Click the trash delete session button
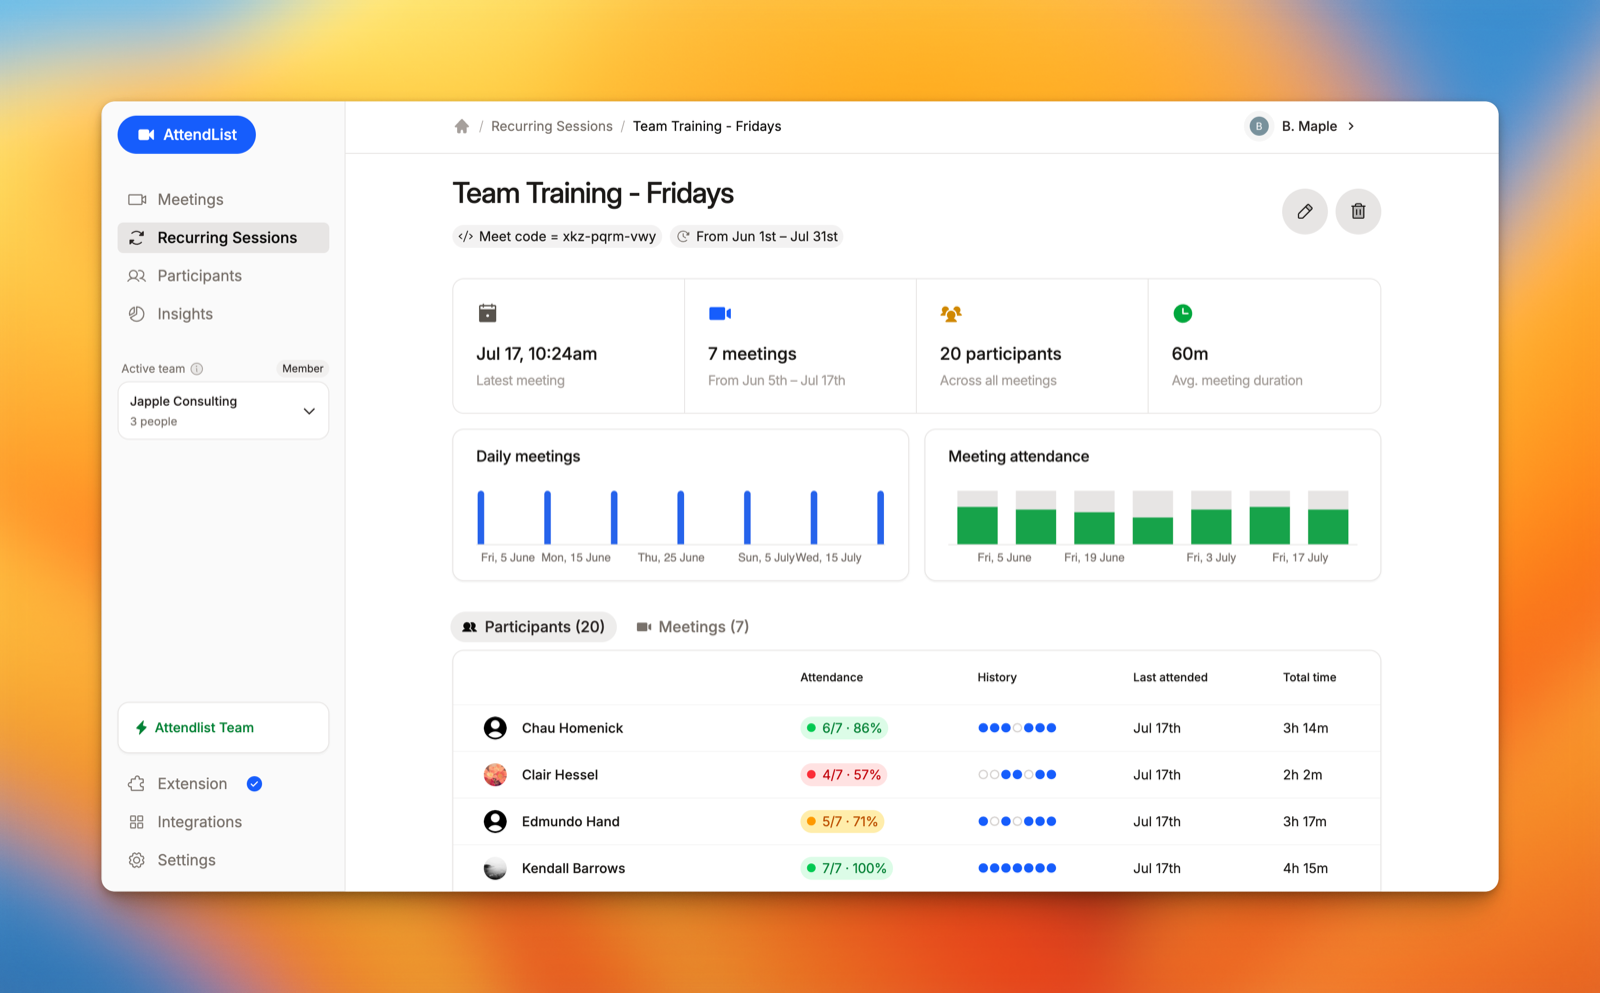The width and height of the screenshot is (1600, 993). [x=1358, y=211]
